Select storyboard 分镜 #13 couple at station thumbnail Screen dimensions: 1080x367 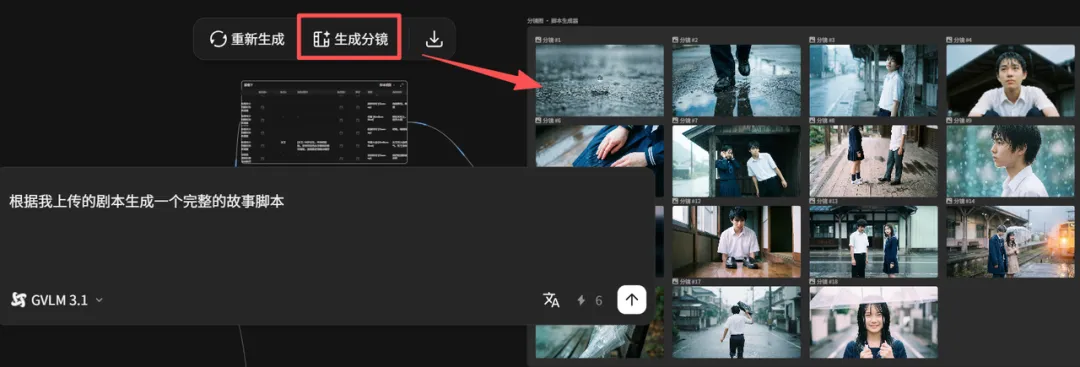[x=873, y=242]
